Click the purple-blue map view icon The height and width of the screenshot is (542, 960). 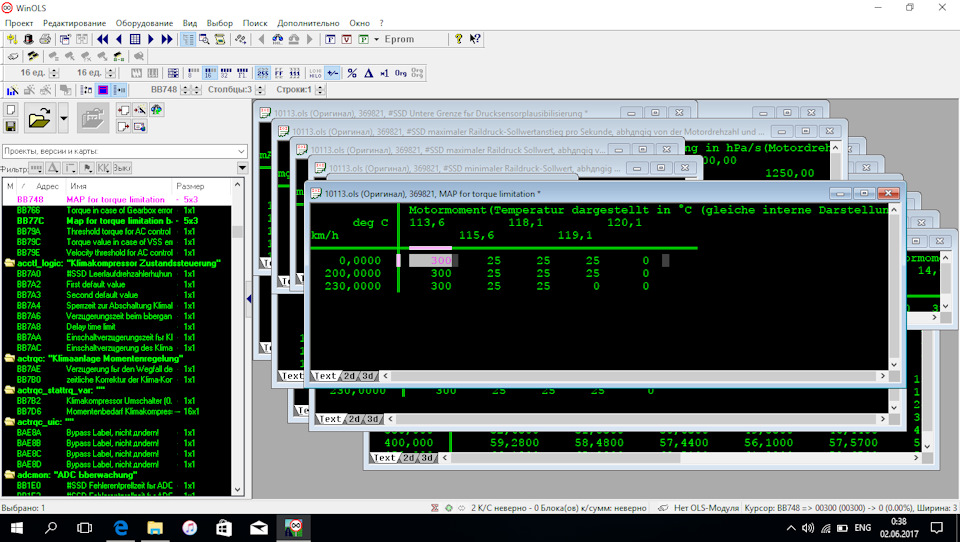pos(103,90)
